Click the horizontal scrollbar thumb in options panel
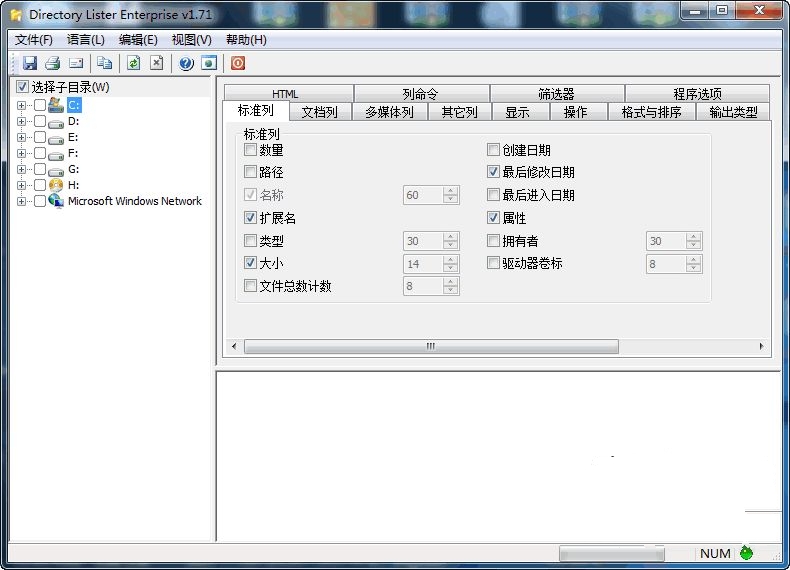The height and width of the screenshot is (570, 790). pos(431,346)
